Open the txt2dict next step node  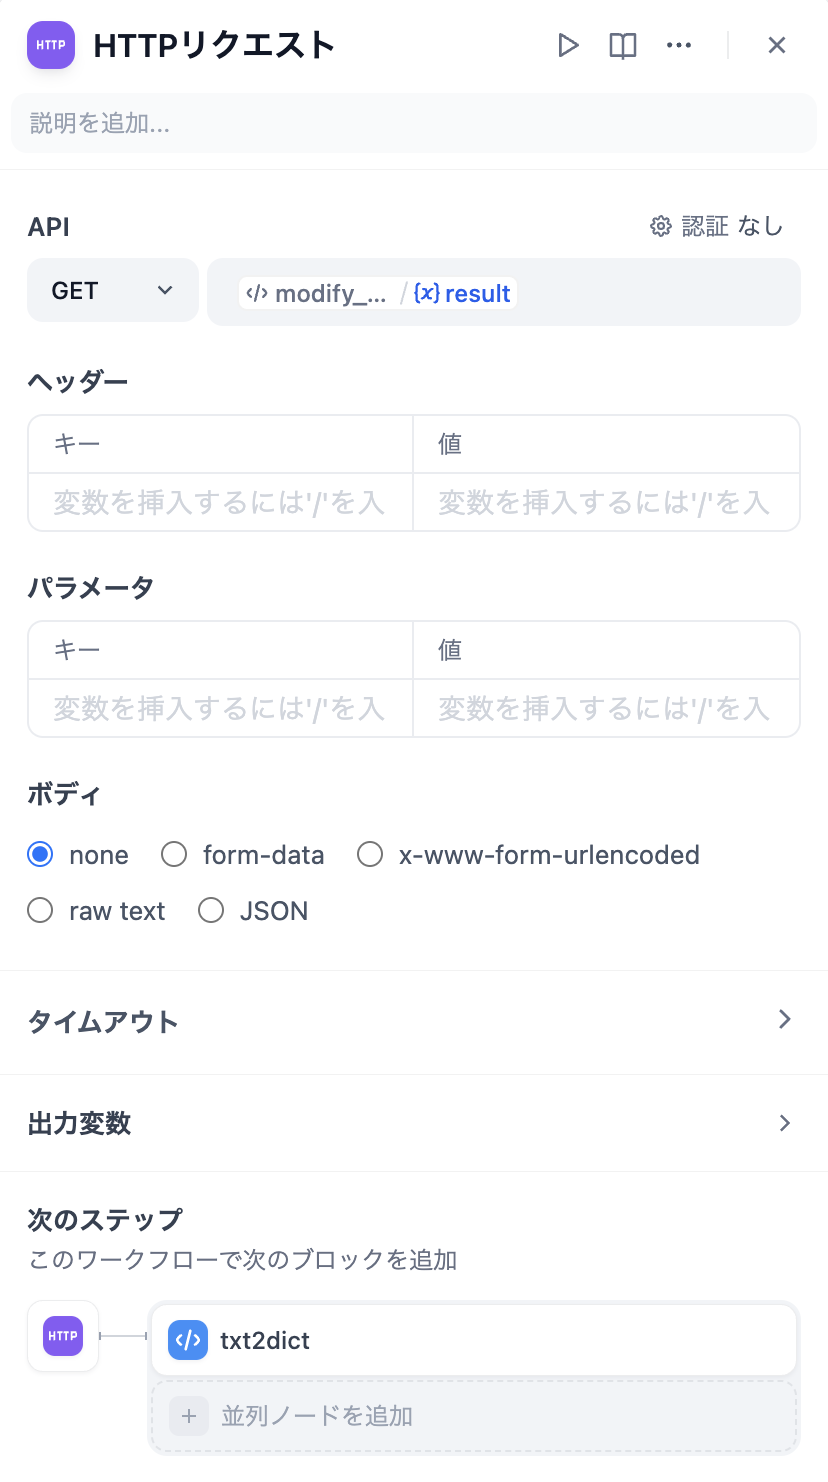pyautogui.click(x=473, y=1340)
